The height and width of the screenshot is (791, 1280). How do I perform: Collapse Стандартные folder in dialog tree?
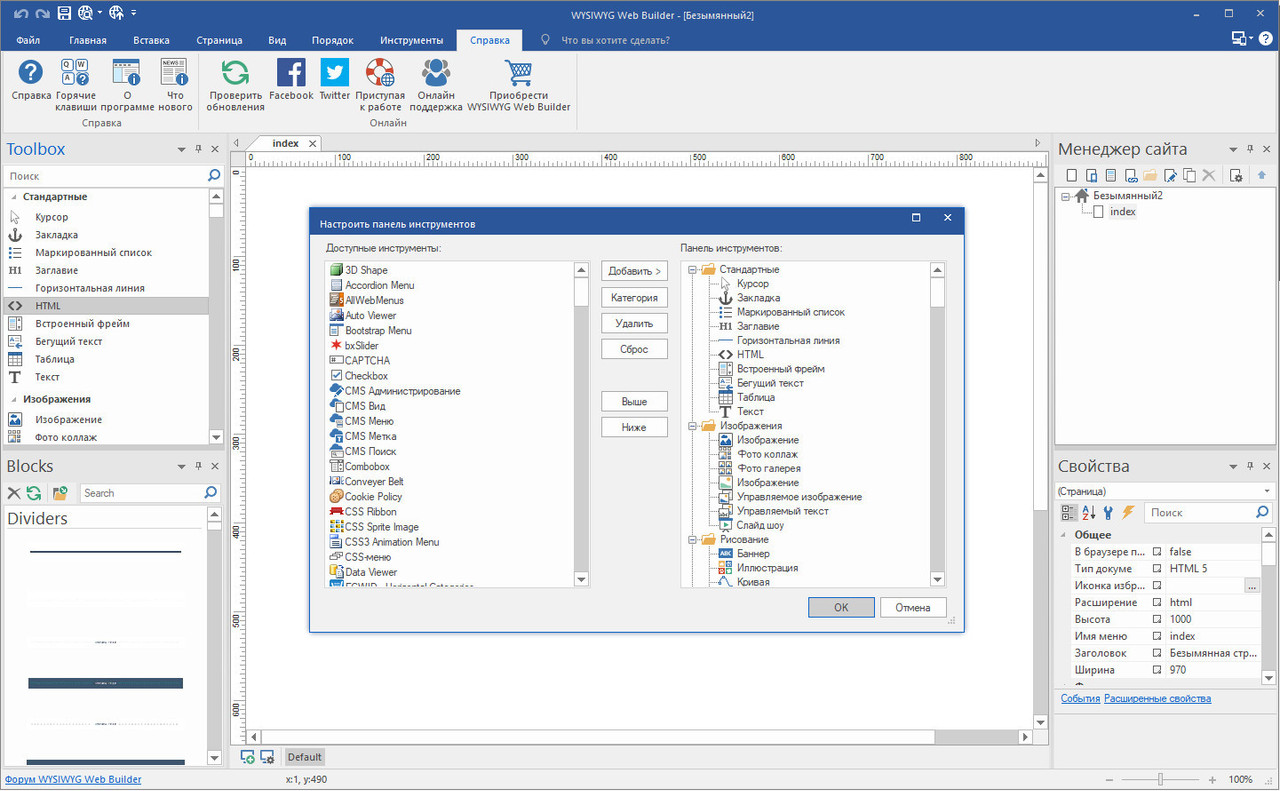(x=693, y=269)
